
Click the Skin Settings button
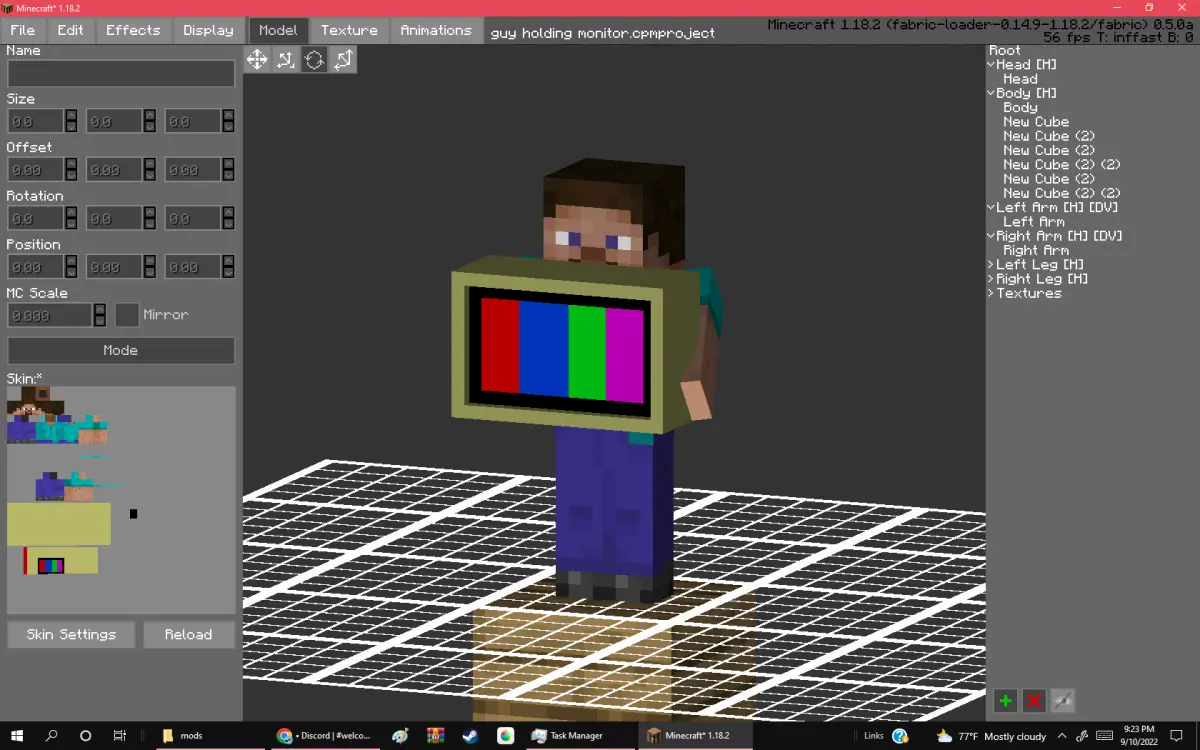pos(71,634)
